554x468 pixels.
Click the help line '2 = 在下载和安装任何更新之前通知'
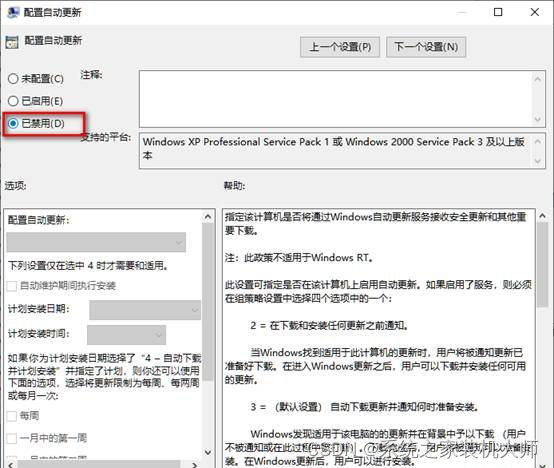pyautogui.click(x=329, y=325)
